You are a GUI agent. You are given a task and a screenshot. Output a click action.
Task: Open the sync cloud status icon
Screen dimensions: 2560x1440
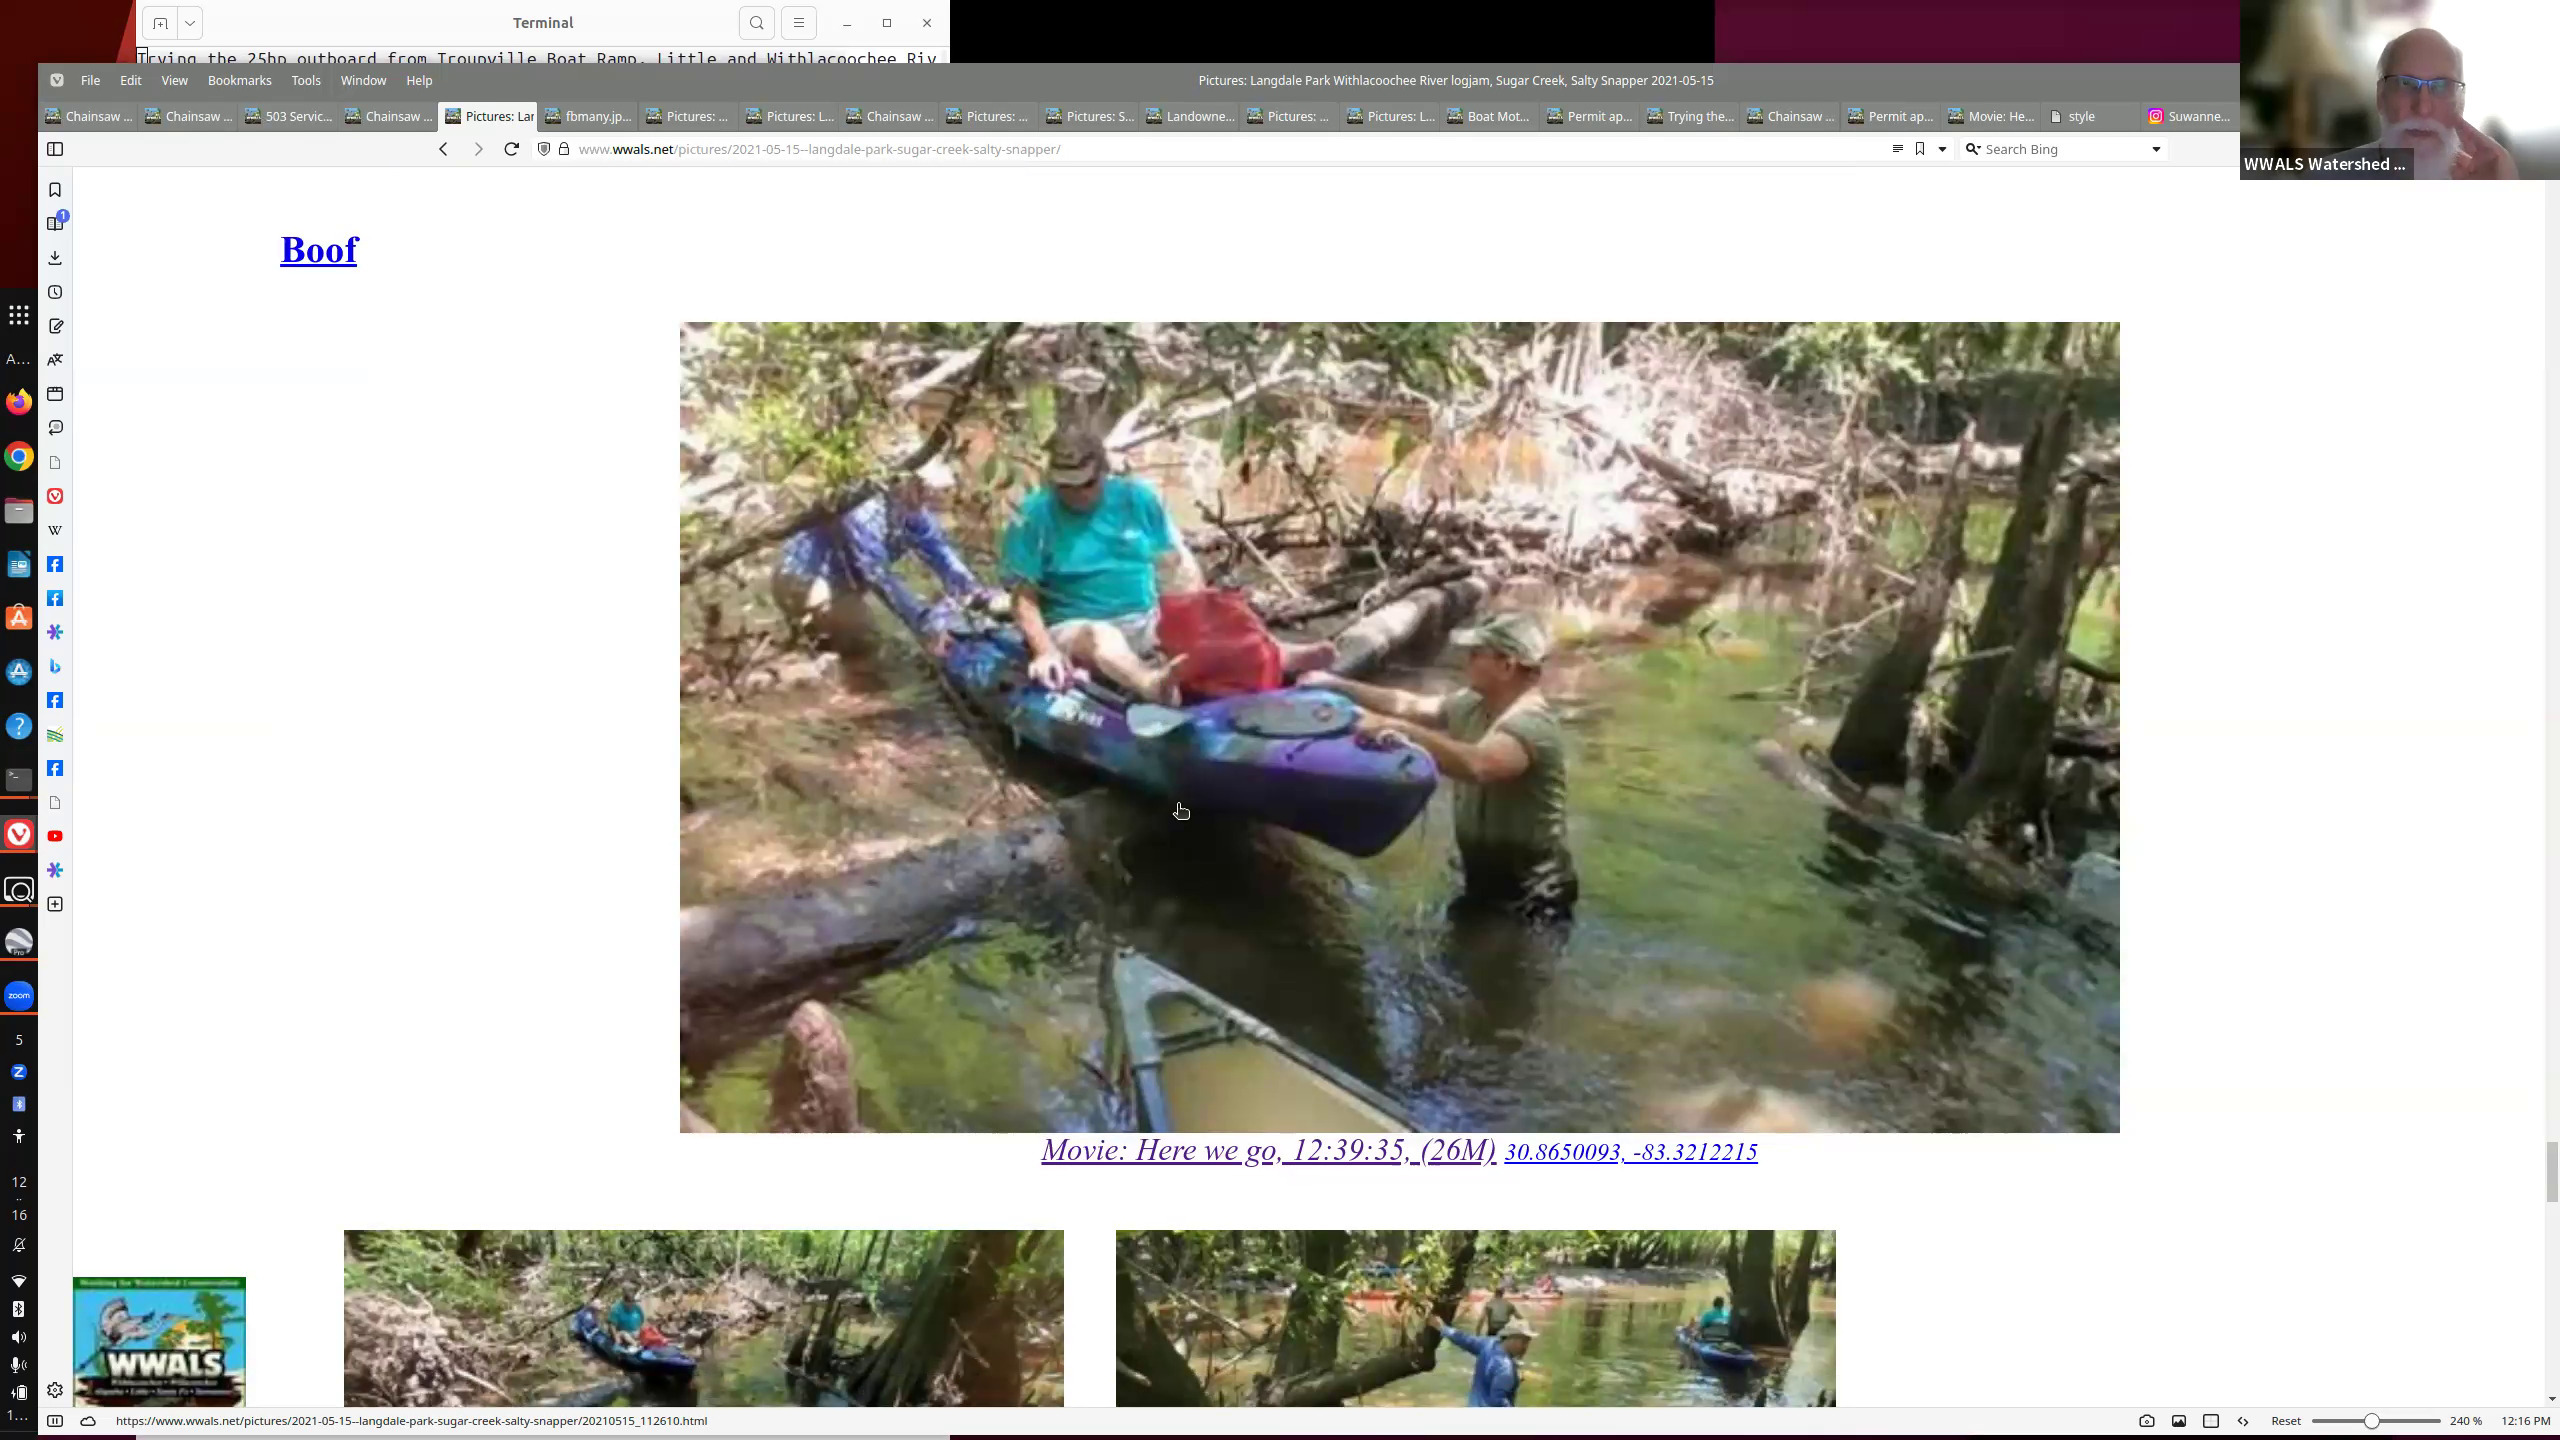tap(88, 1421)
